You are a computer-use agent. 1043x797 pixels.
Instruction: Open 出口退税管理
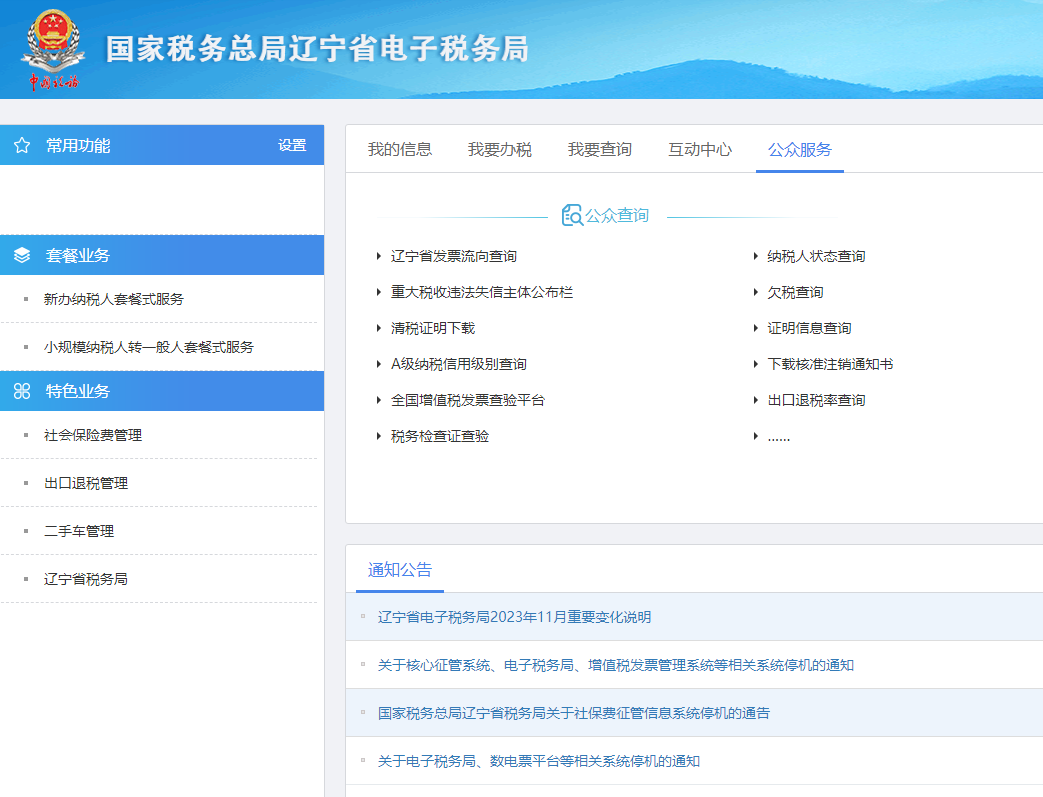[86, 483]
